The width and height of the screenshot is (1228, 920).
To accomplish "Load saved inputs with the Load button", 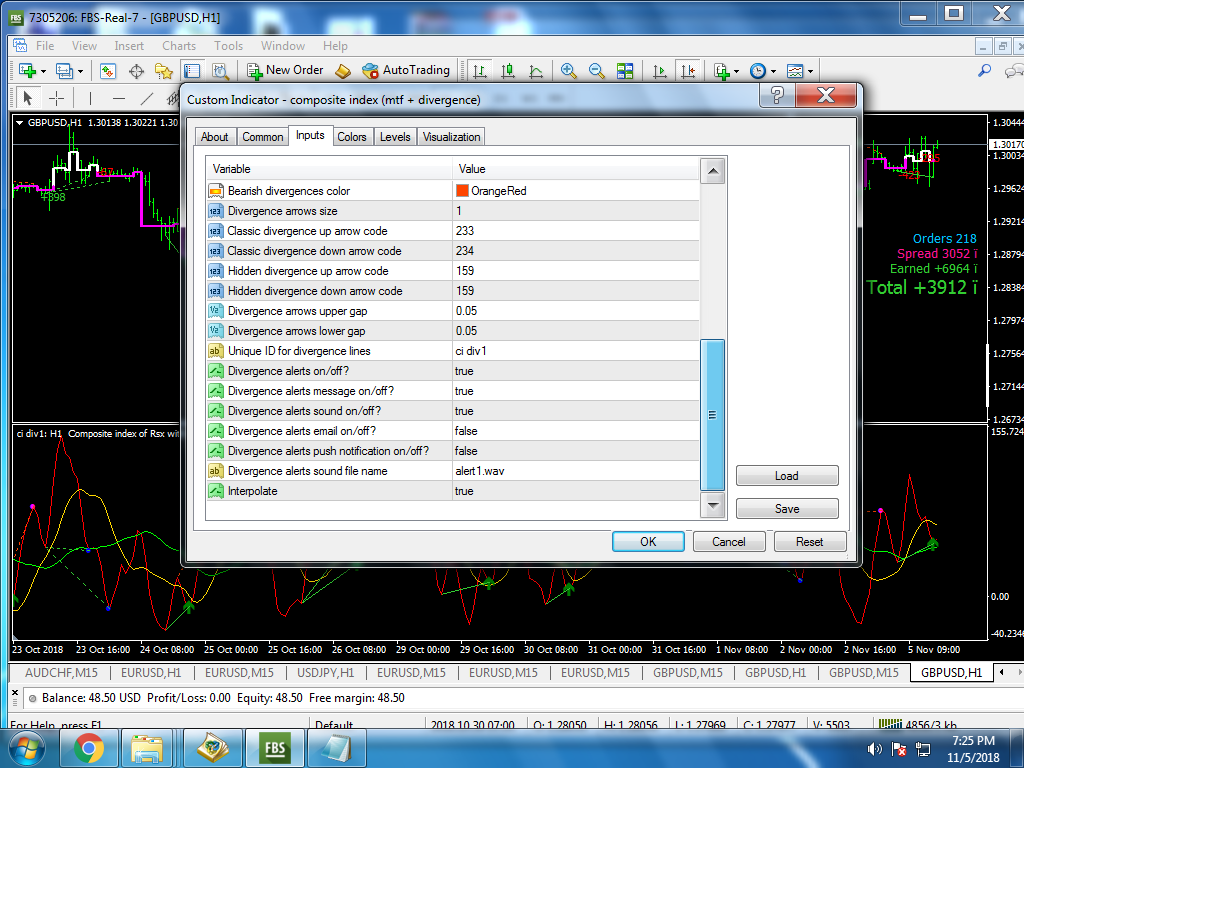I will click(787, 476).
